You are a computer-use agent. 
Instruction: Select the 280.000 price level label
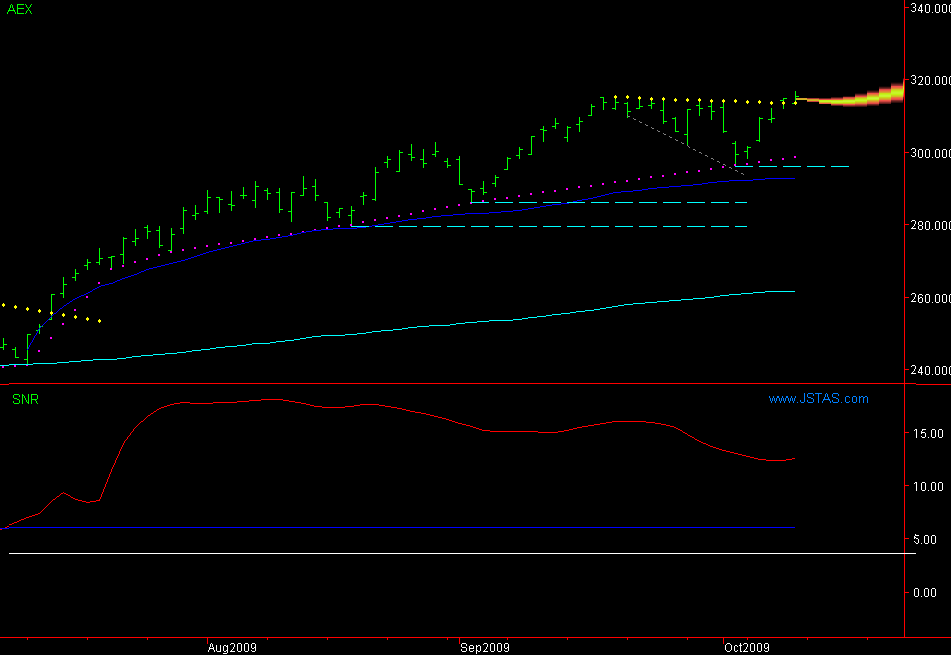[x=929, y=226]
